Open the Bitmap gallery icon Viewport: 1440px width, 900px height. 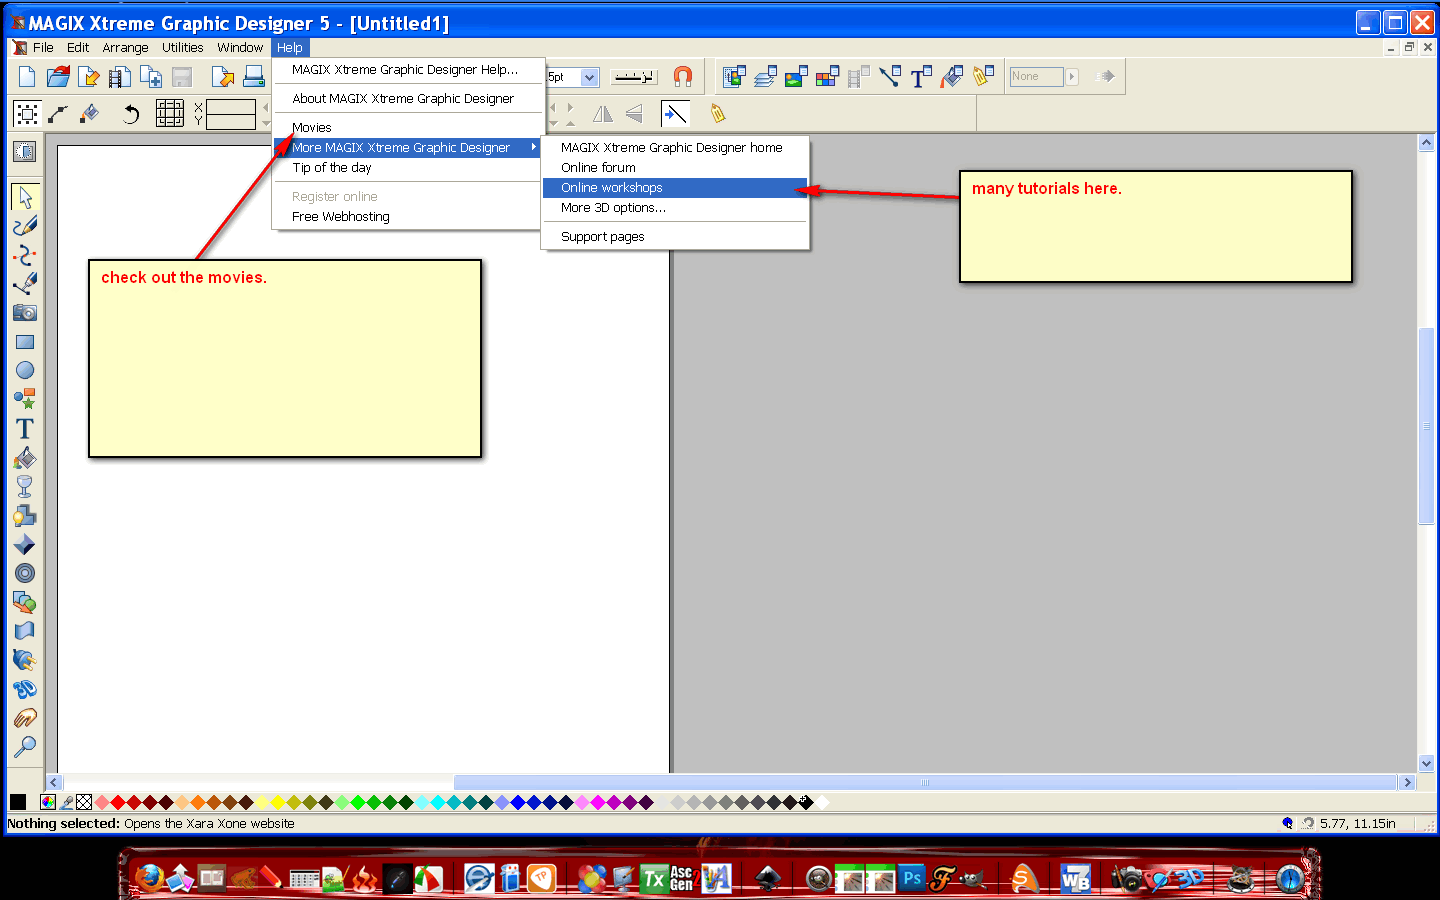[x=796, y=76]
